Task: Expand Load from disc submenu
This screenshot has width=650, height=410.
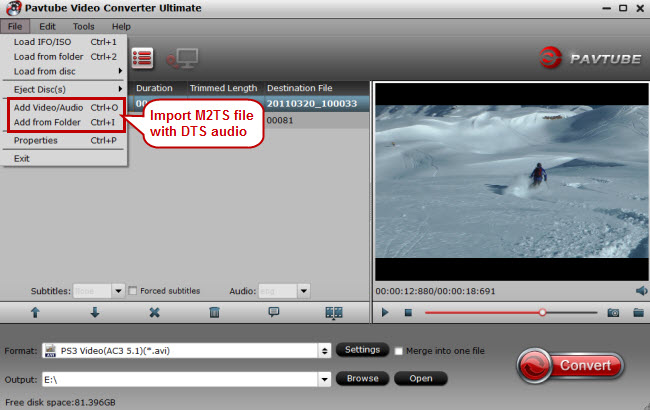Action: pos(65,71)
